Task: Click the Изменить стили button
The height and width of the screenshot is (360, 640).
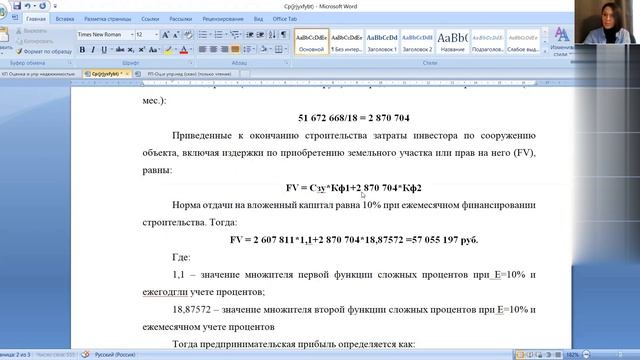Action: (562, 42)
